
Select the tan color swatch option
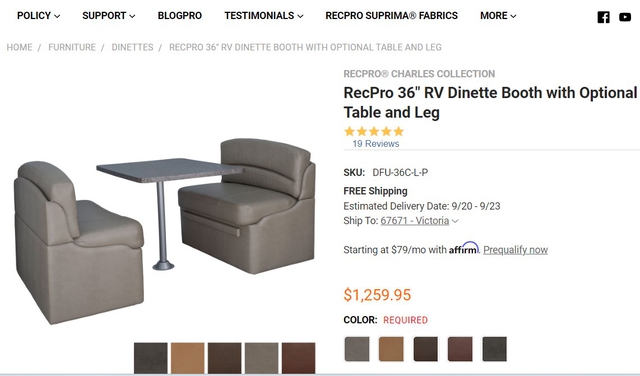[x=391, y=349]
